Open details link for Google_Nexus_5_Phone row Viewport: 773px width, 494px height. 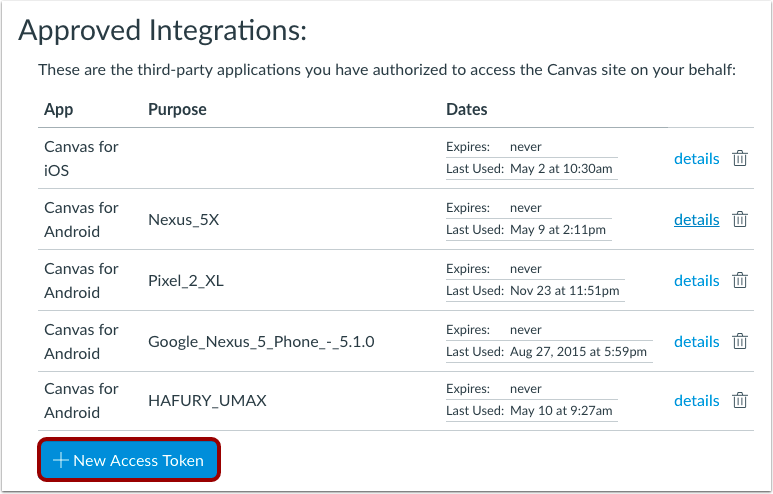(x=696, y=341)
